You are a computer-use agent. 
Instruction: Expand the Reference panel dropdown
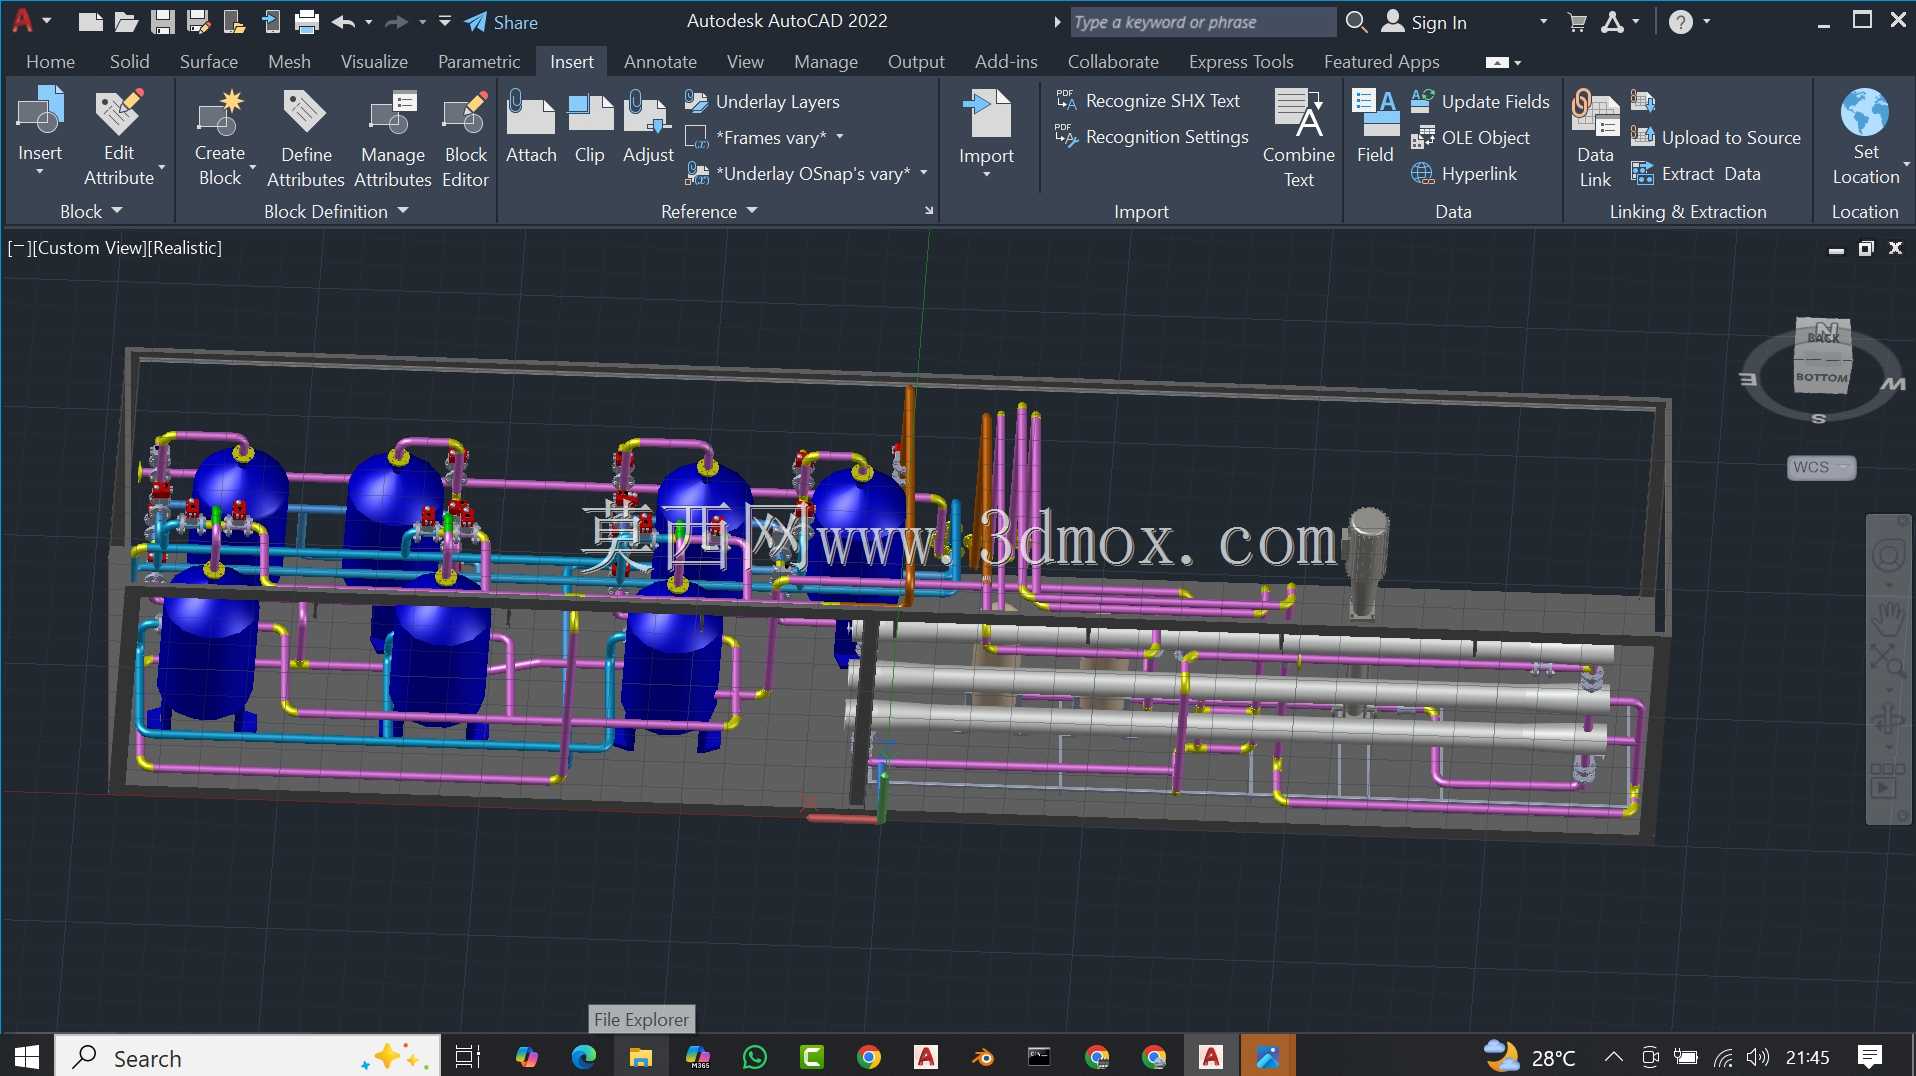pos(709,211)
